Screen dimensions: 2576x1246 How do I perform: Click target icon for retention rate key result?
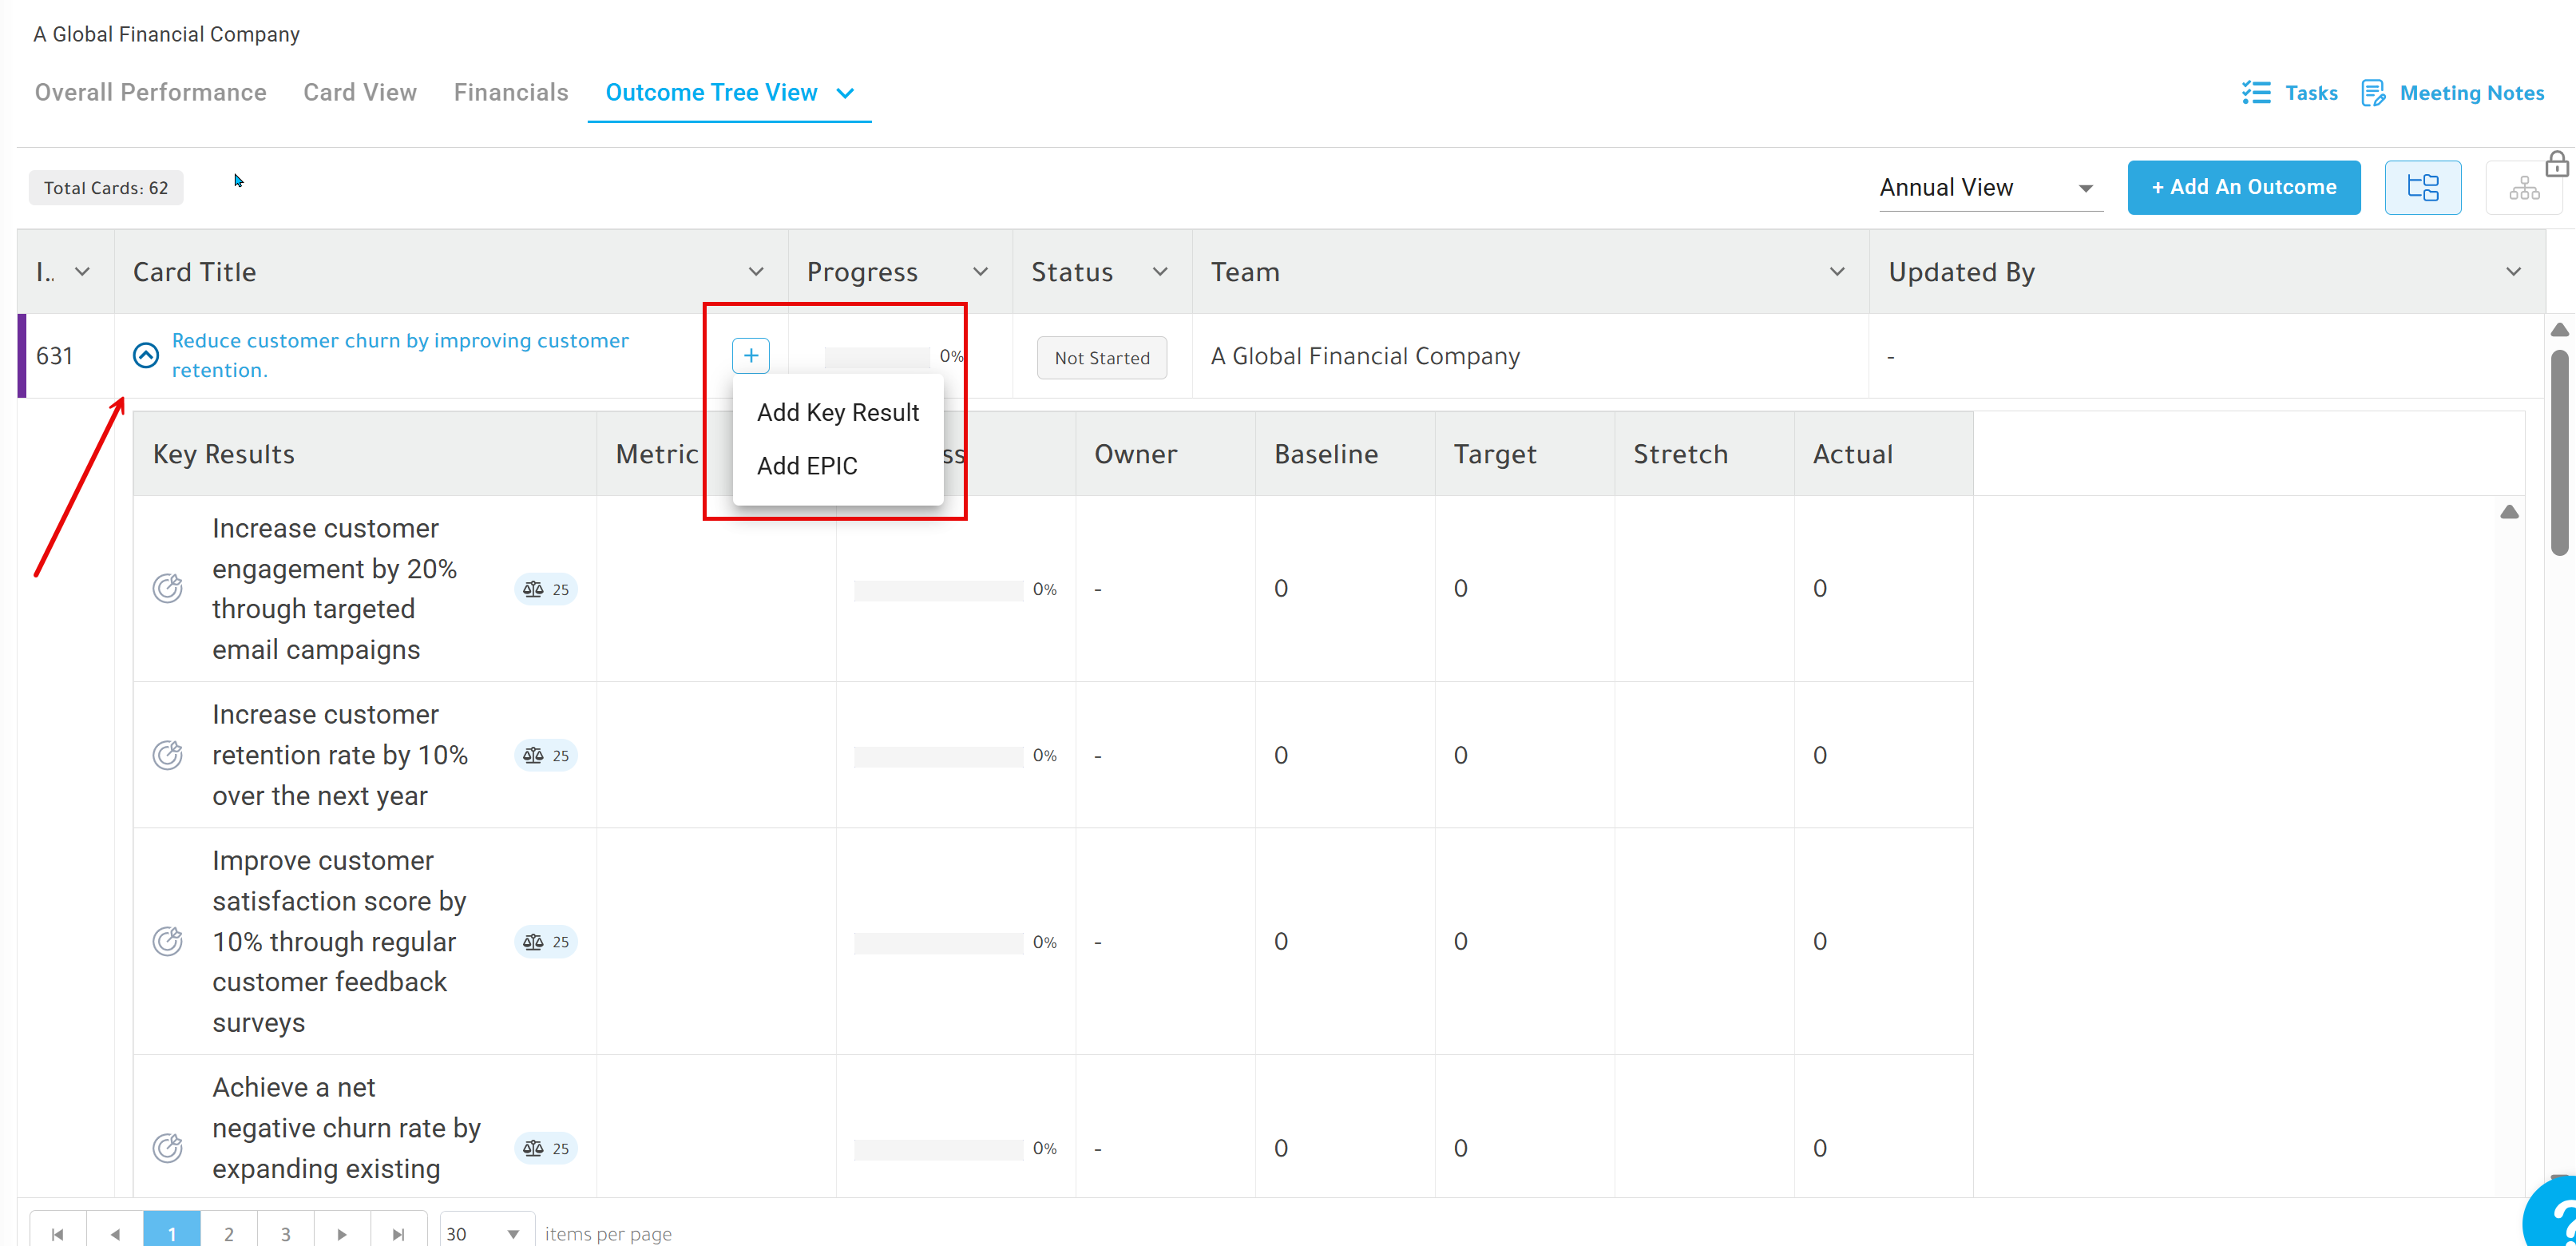[167, 755]
